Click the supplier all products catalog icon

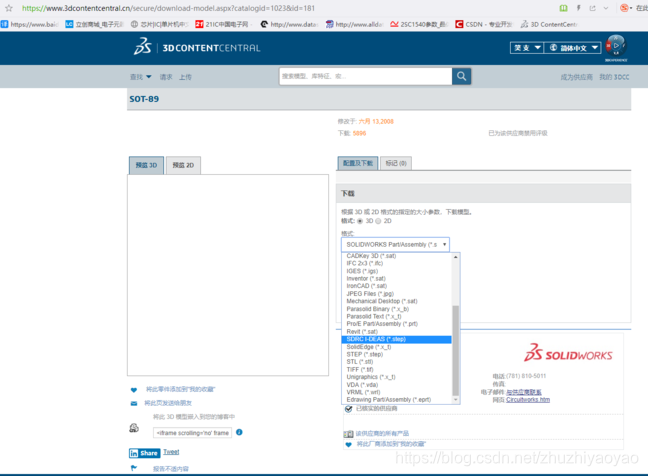tap(348, 434)
